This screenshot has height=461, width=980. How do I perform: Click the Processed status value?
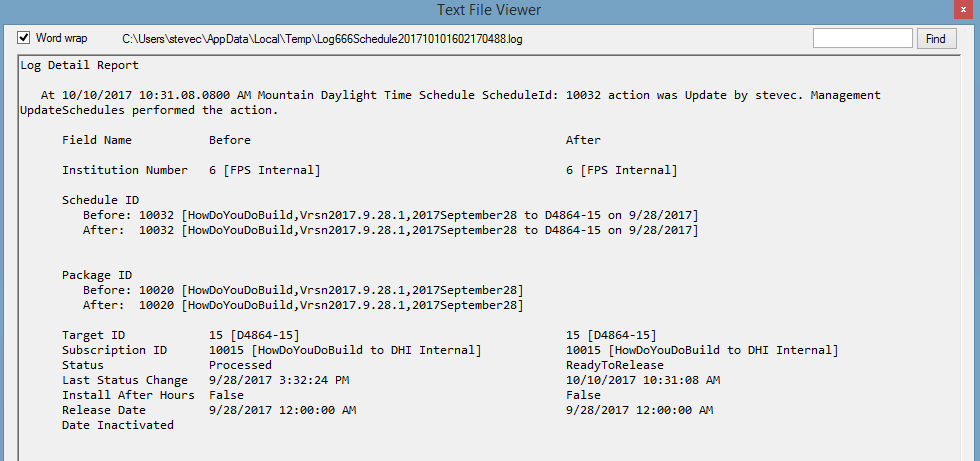[x=240, y=365]
